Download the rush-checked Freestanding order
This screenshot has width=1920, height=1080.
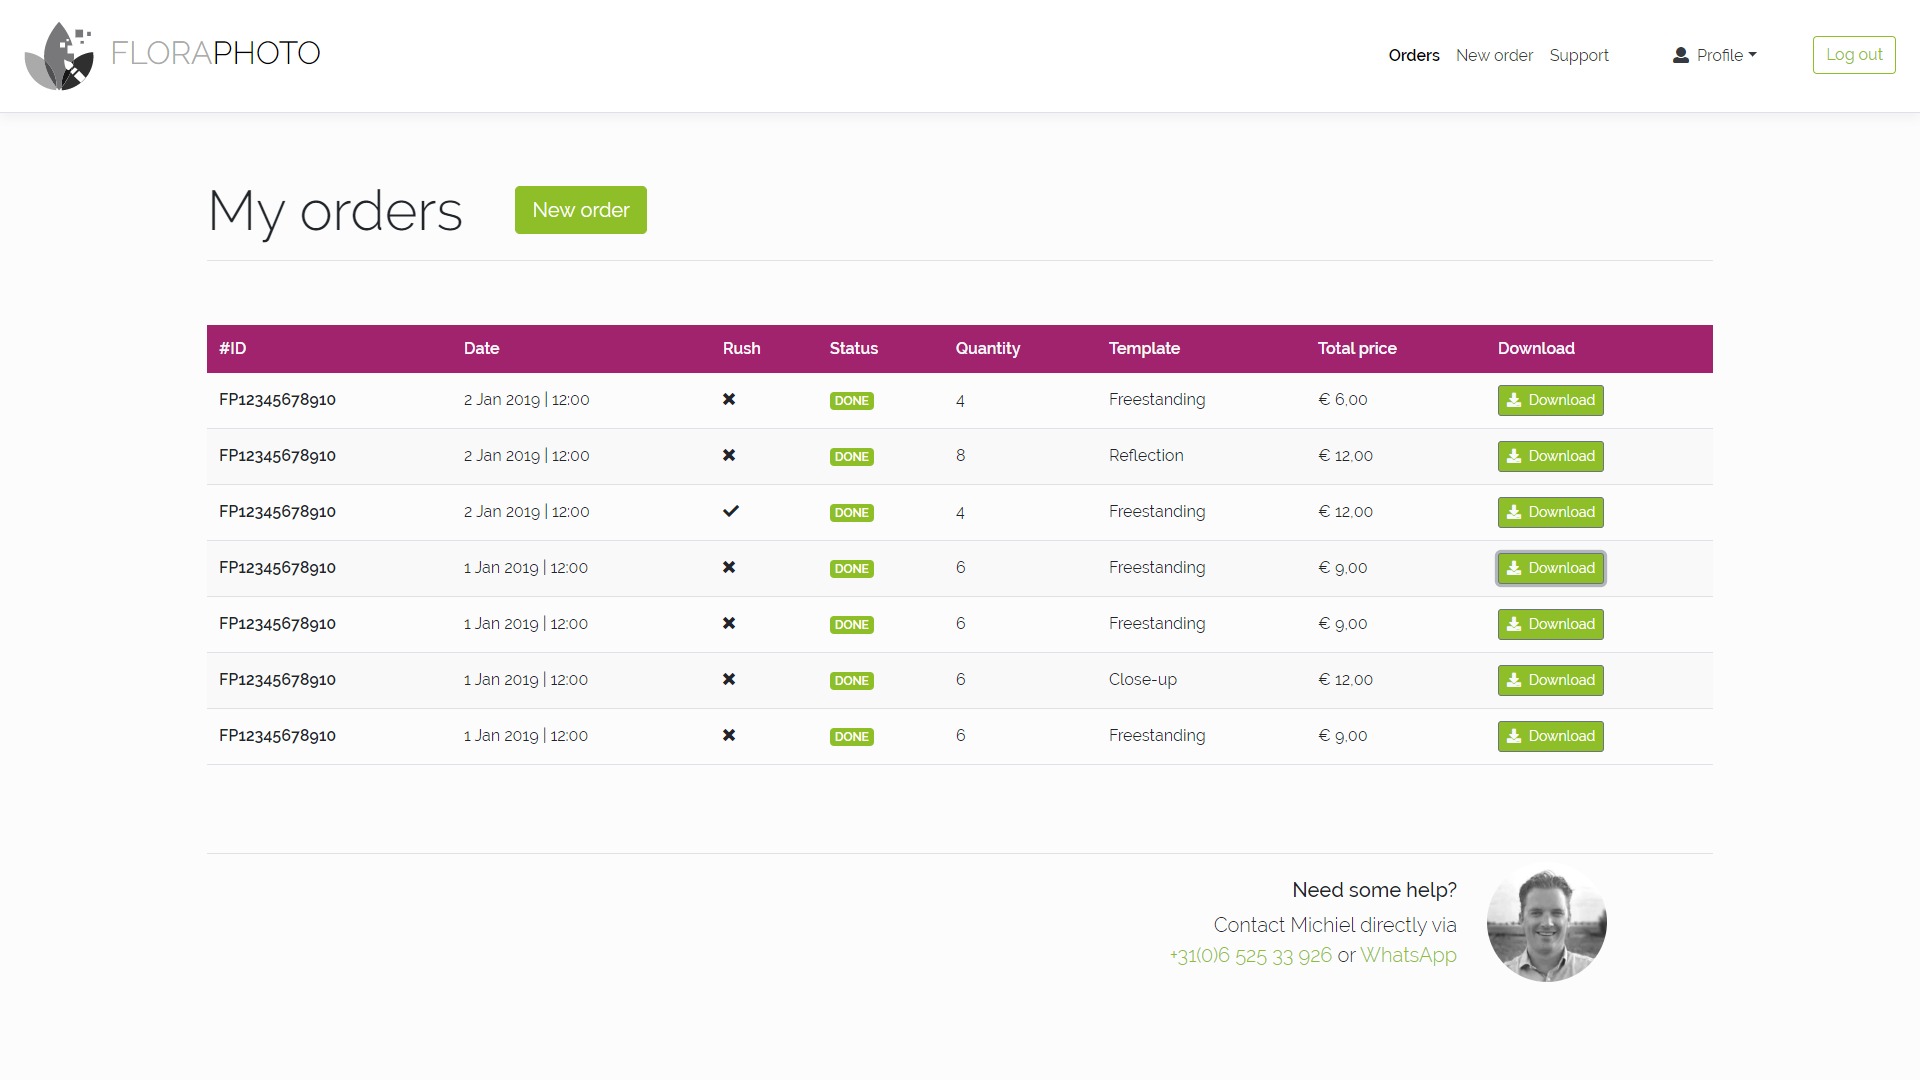point(1550,513)
